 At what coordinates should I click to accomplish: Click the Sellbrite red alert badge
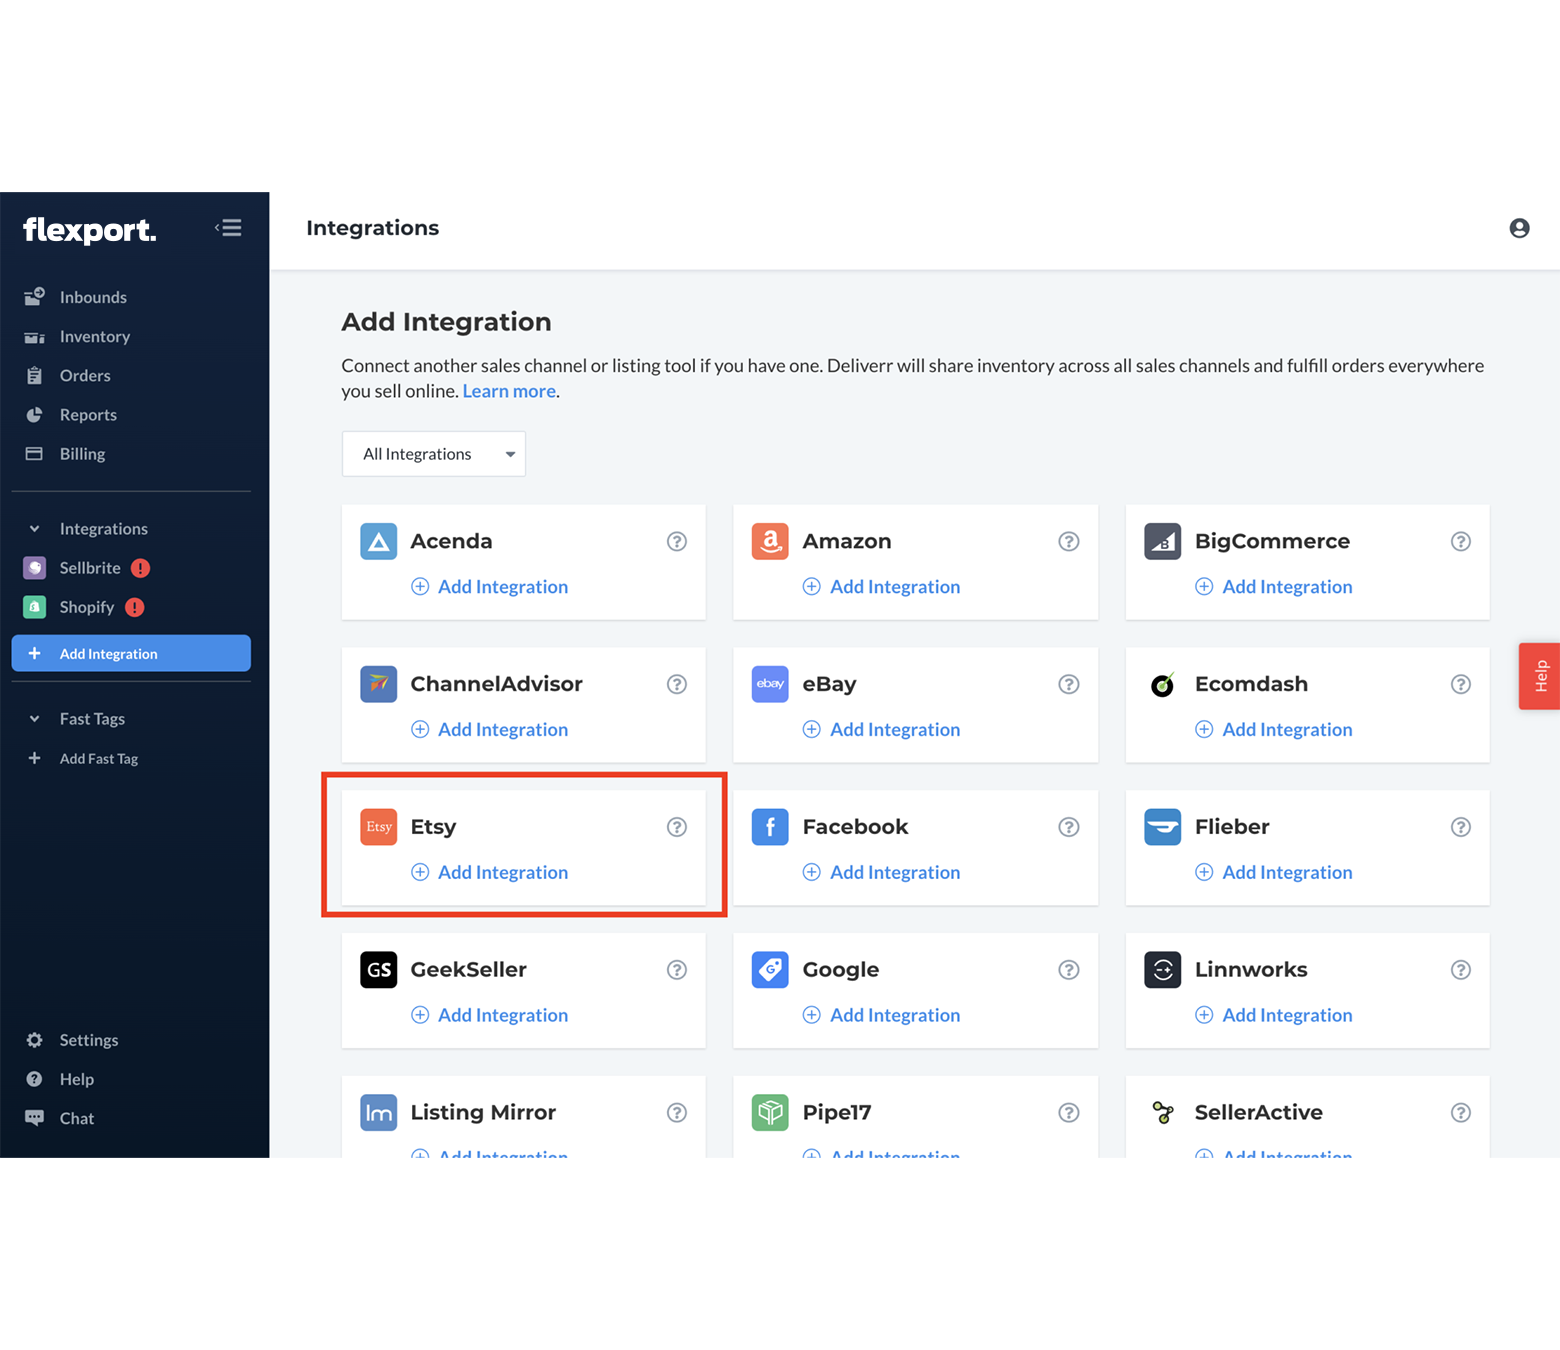pos(141,568)
